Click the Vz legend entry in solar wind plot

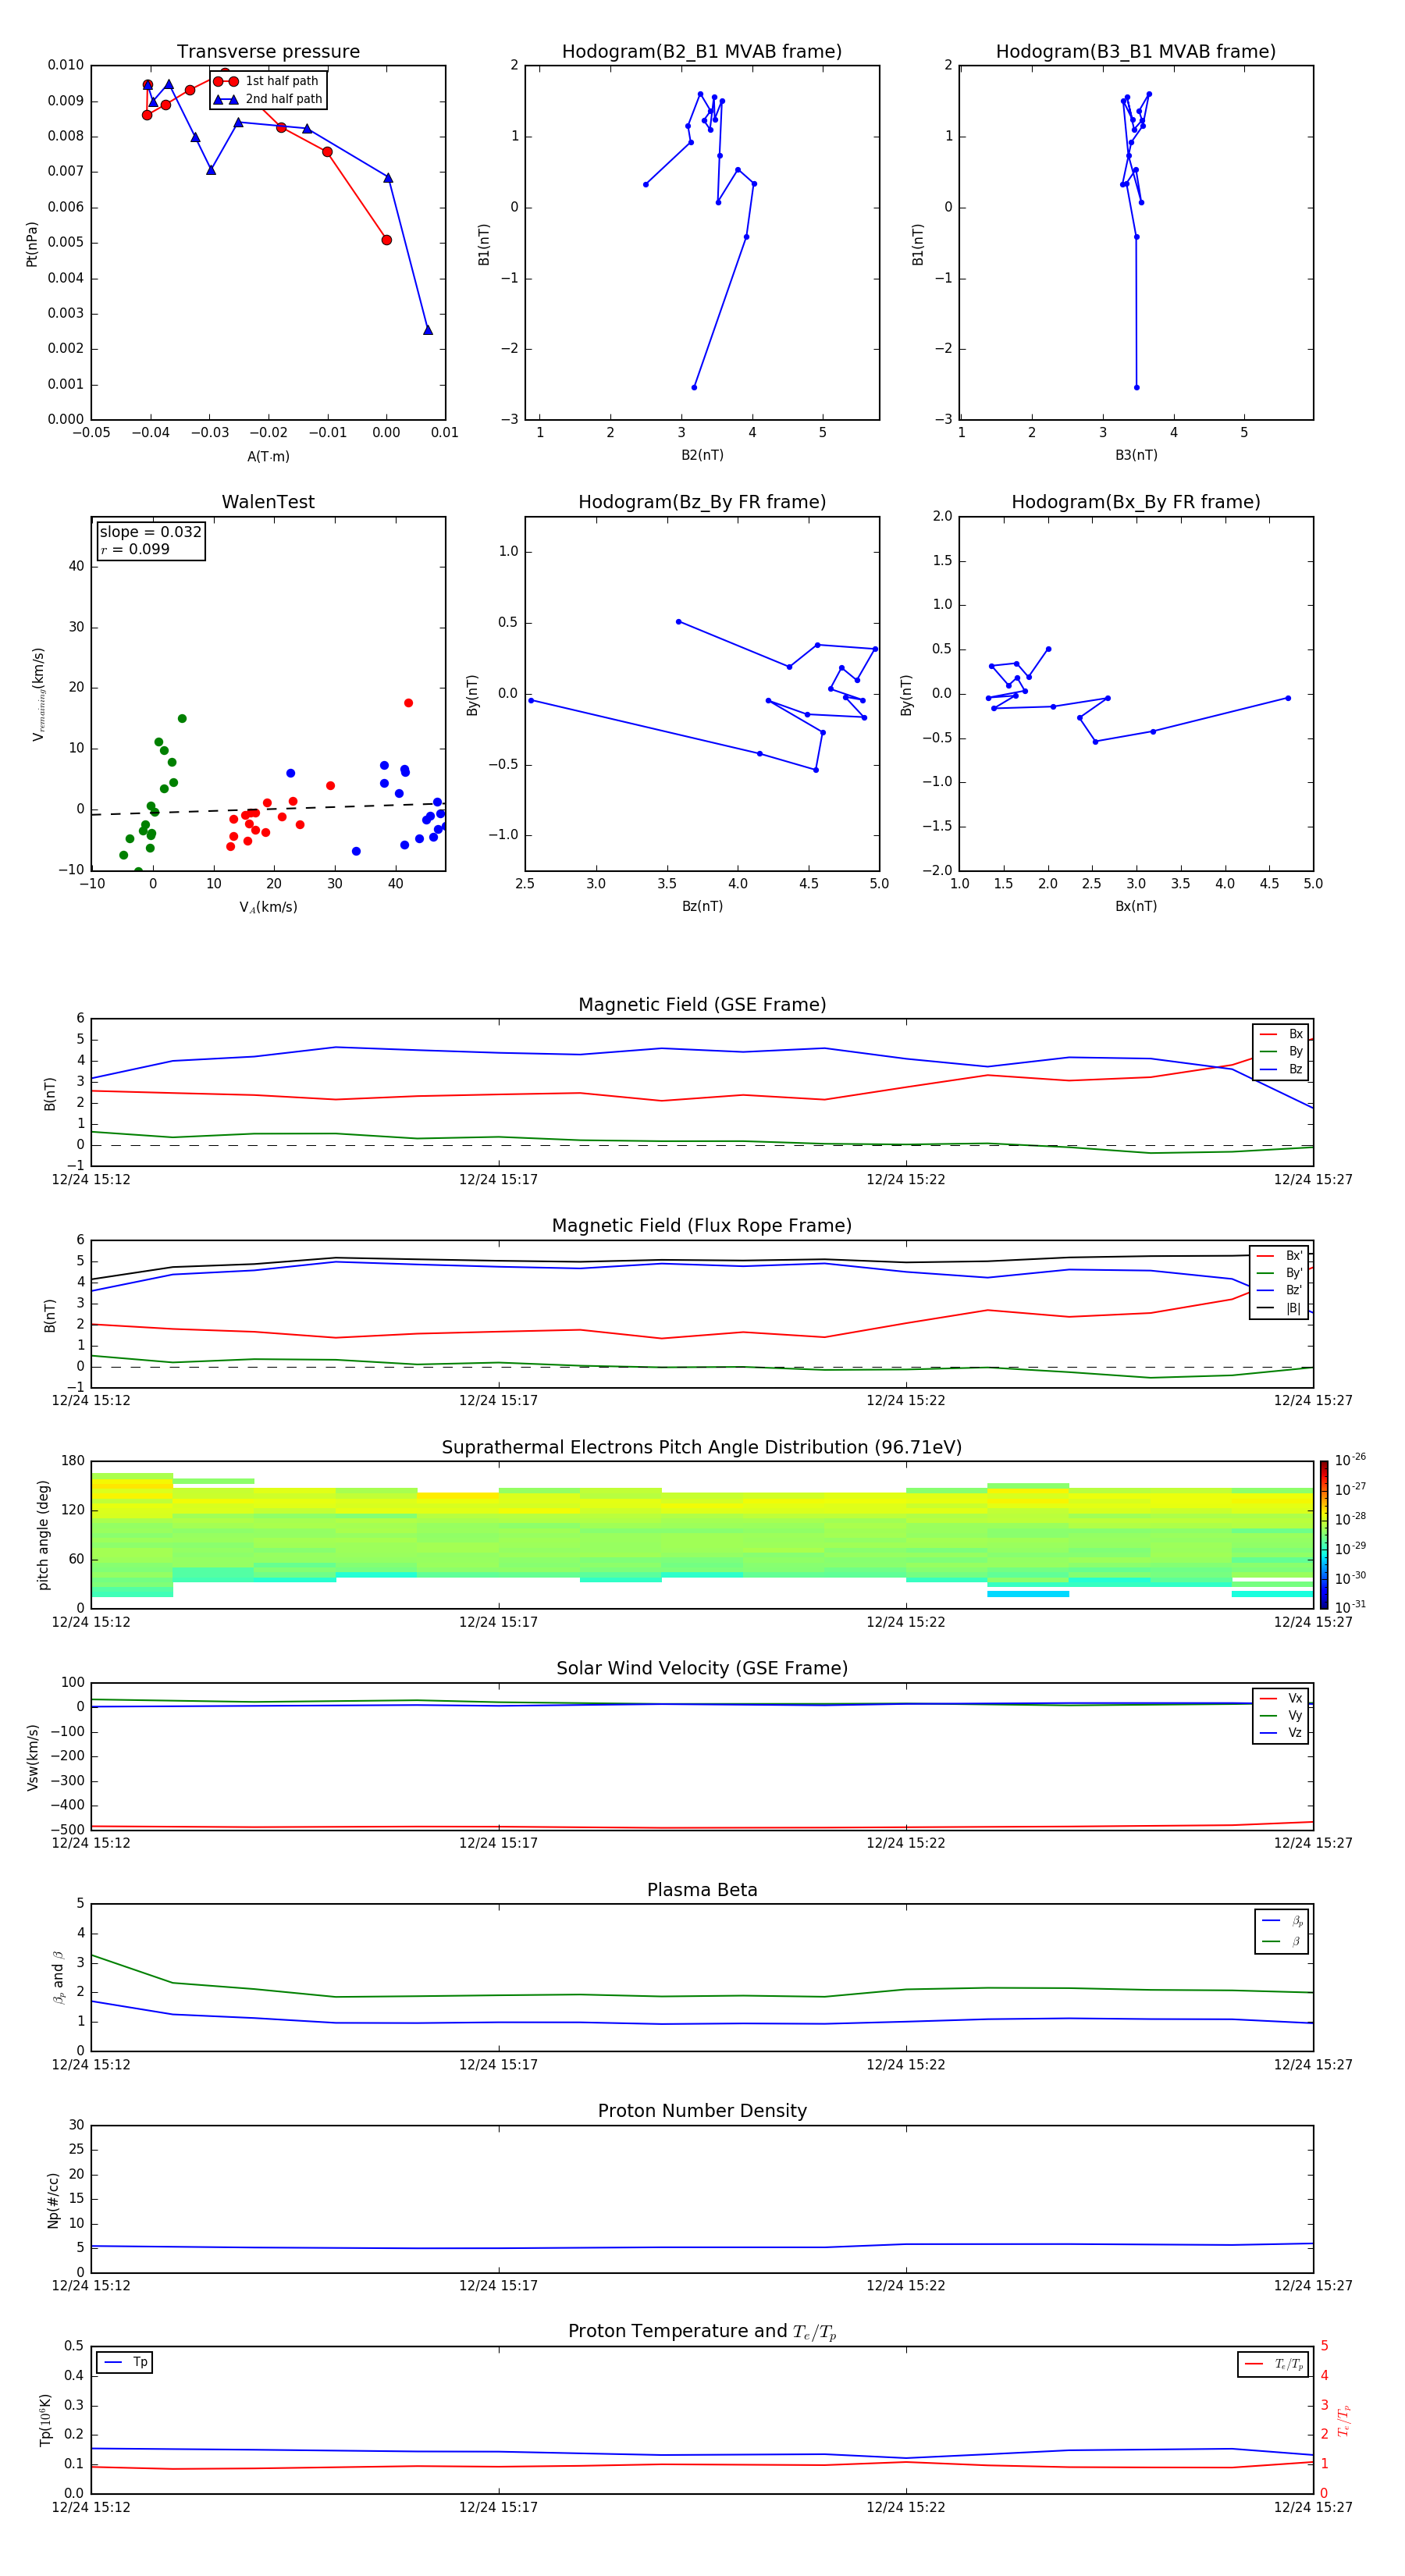tap(1281, 1733)
